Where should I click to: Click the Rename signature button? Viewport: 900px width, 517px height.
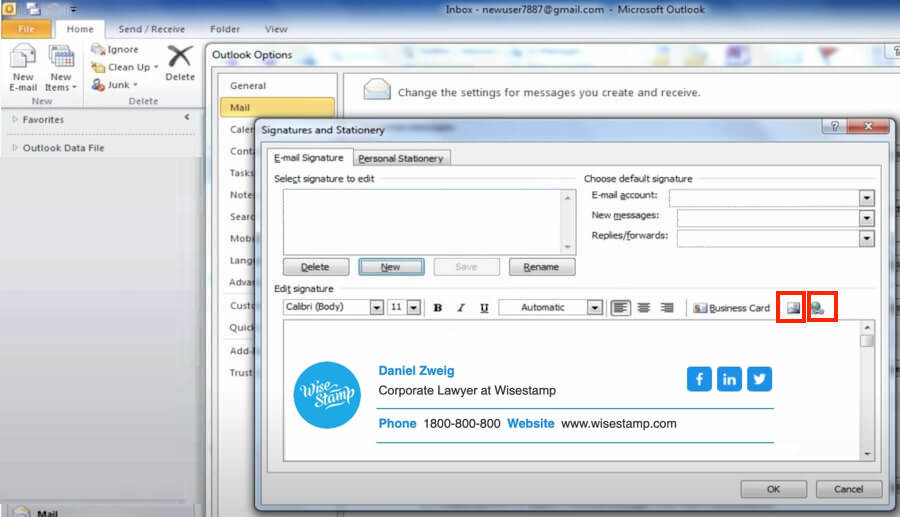click(542, 267)
